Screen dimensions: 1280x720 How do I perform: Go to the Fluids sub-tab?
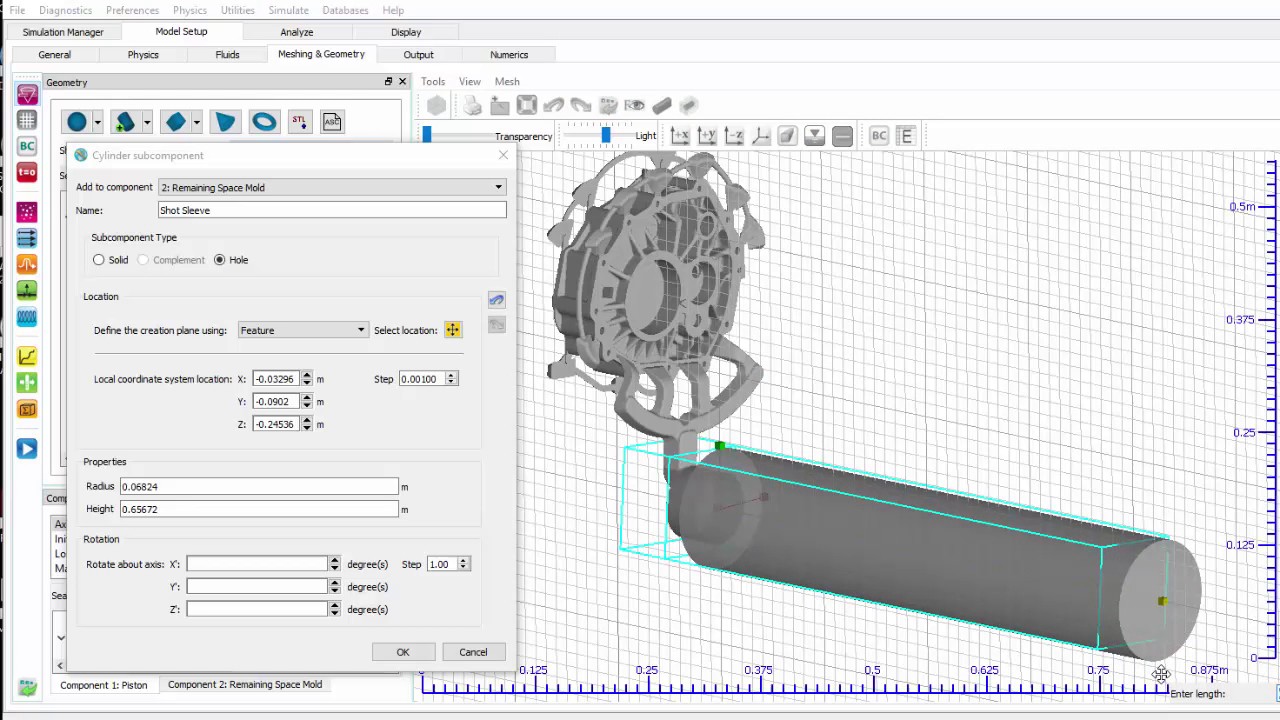(227, 55)
